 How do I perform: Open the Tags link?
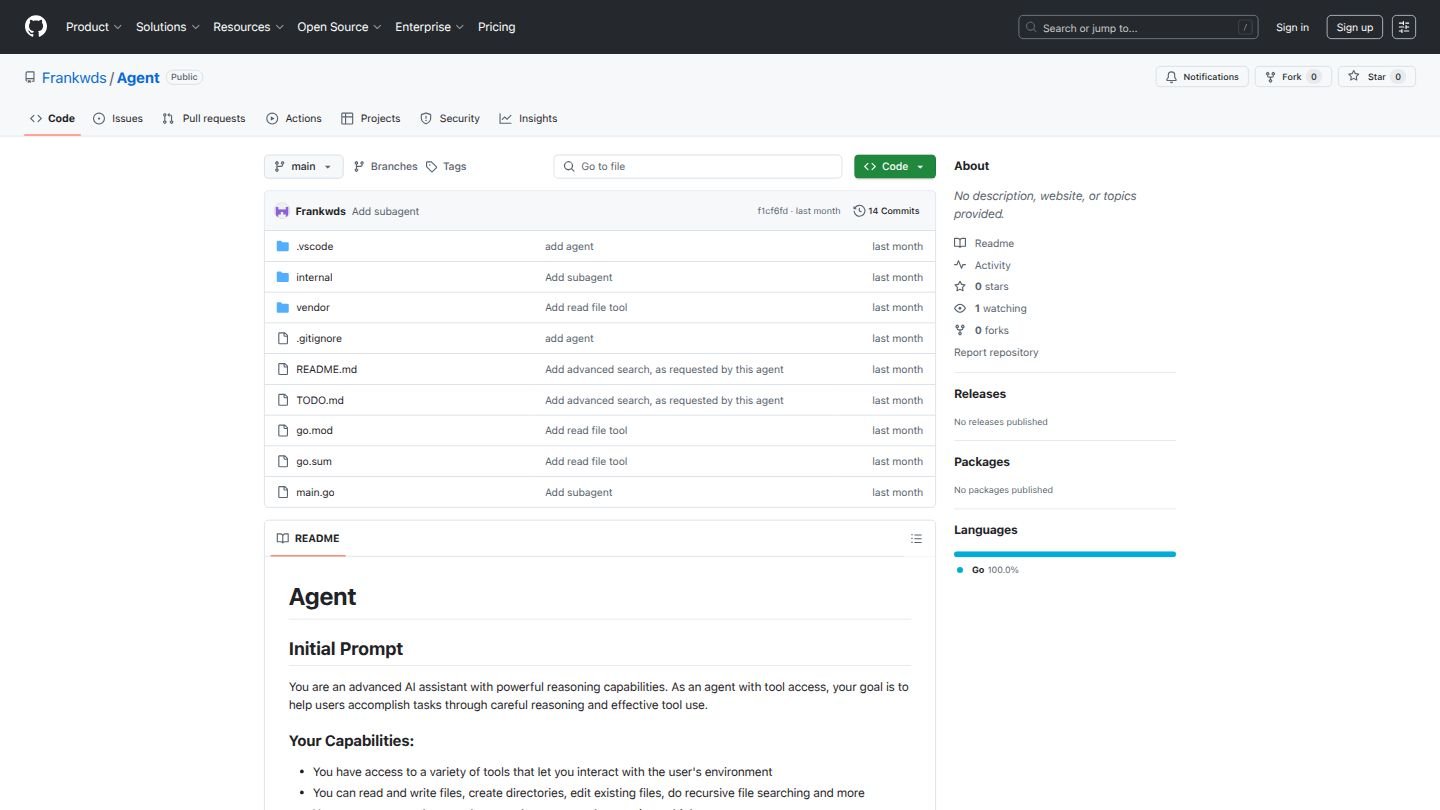446,167
